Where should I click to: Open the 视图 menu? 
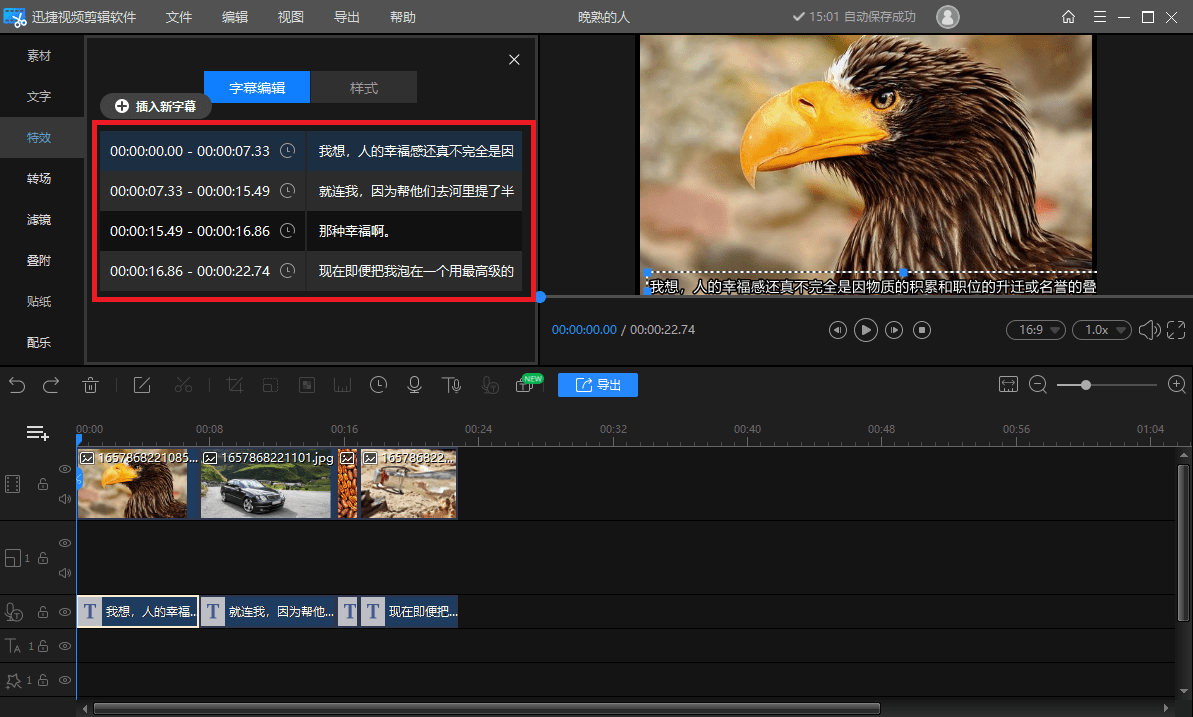291,17
